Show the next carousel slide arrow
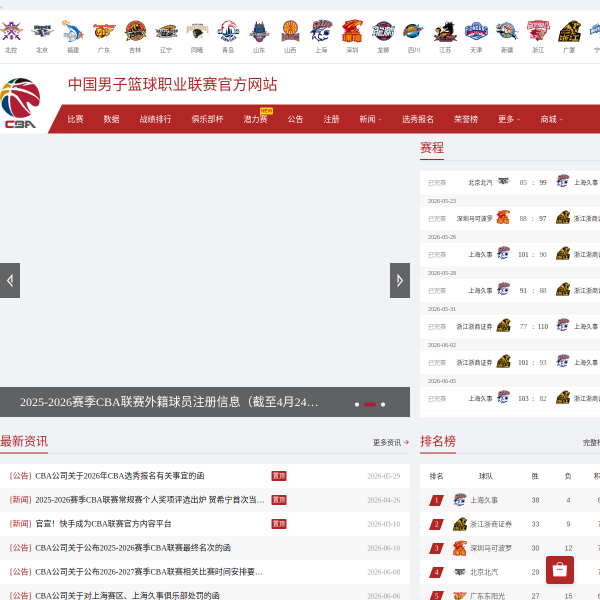Screen dimensions: 600x600 pos(400,280)
